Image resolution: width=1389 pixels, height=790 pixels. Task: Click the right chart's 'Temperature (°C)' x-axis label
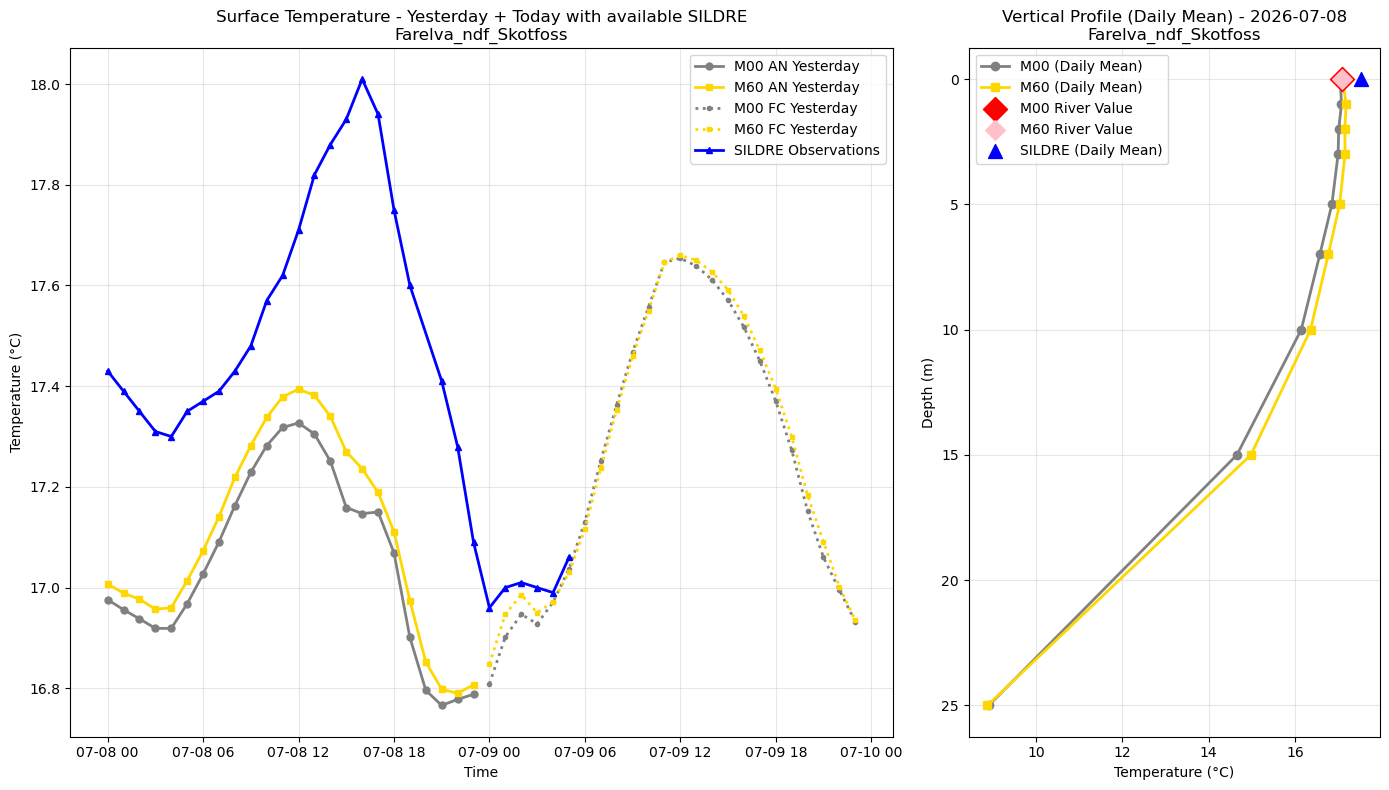click(1174, 772)
